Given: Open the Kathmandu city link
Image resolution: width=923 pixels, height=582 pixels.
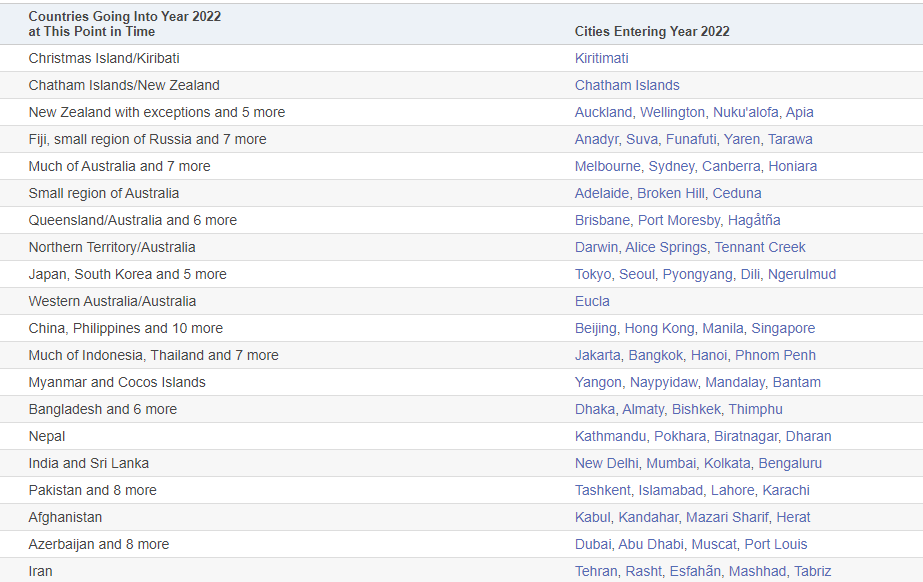Looking at the screenshot, I should 610,436.
